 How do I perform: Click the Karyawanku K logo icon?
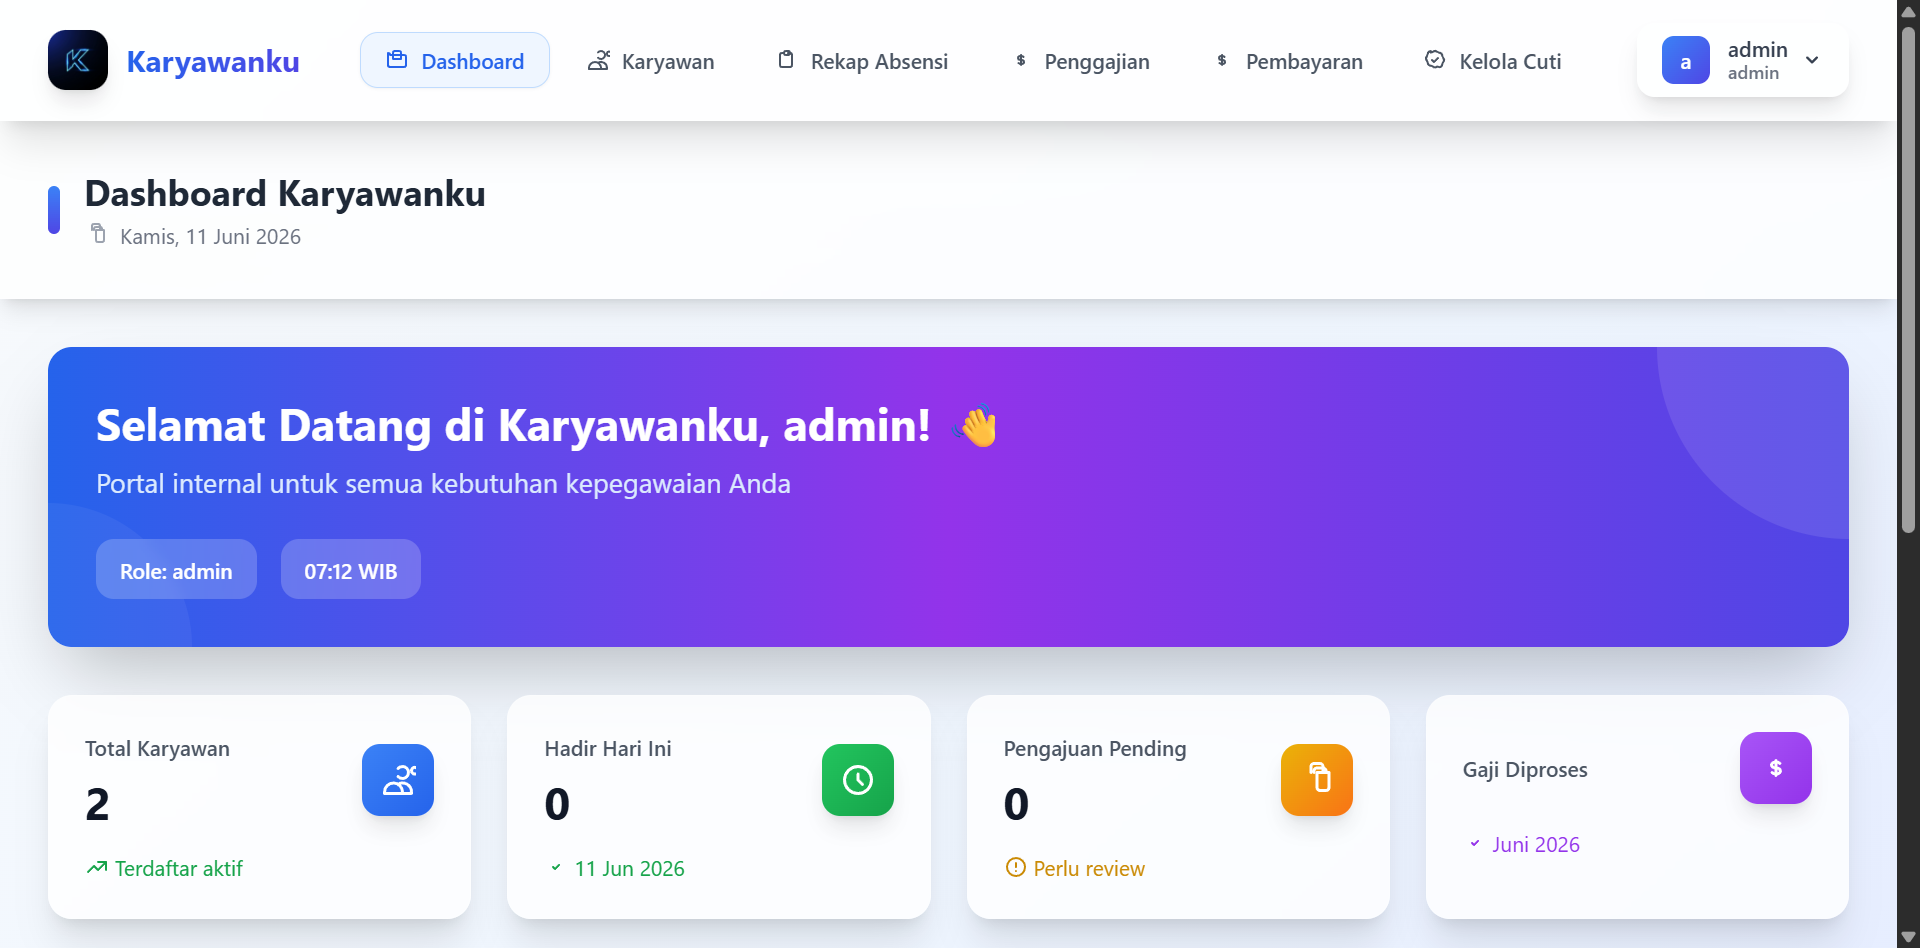click(x=78, y=60)
